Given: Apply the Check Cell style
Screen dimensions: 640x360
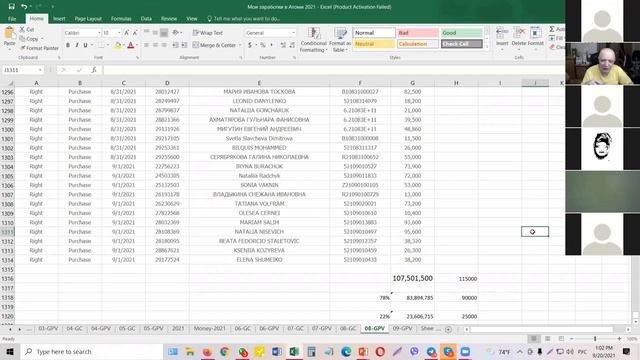Looking at the screenshot, I should [462, 44].
